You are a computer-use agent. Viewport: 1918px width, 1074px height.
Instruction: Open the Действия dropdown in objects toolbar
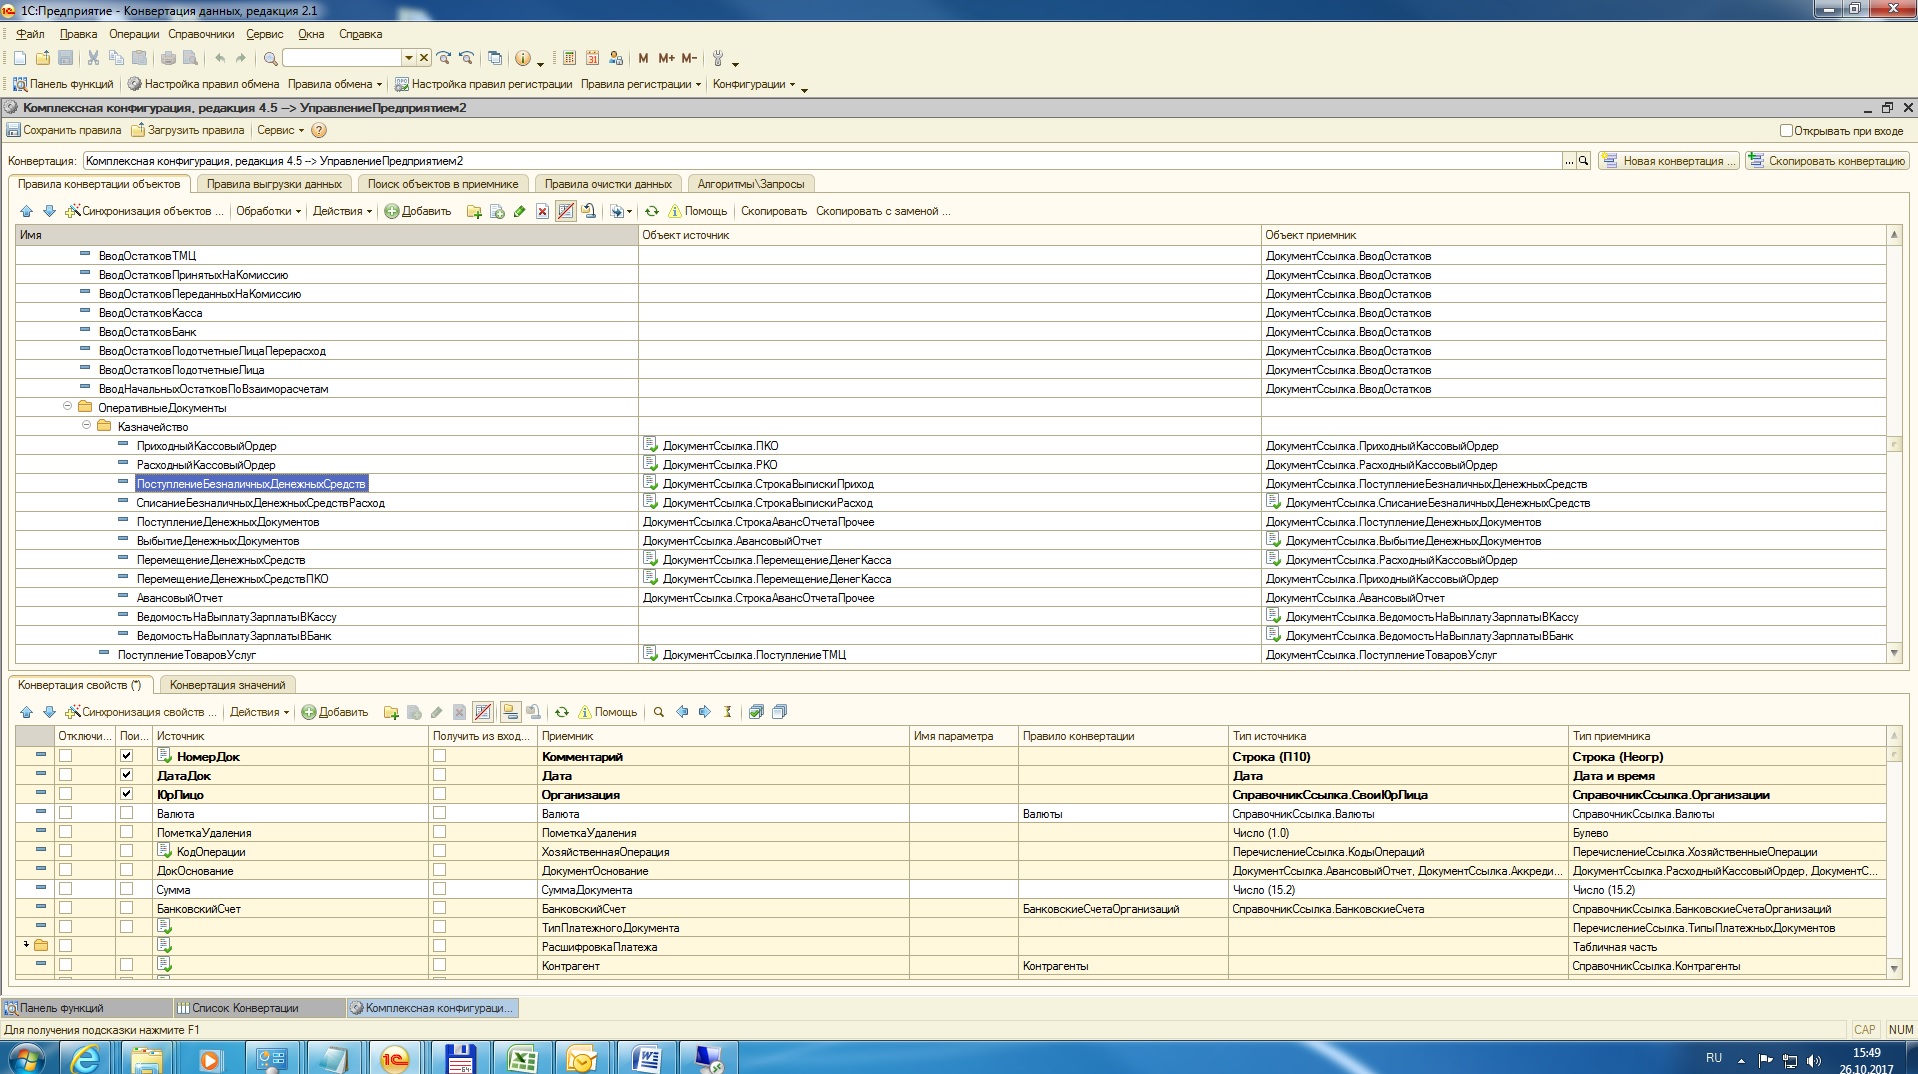(x=342, y=211)
